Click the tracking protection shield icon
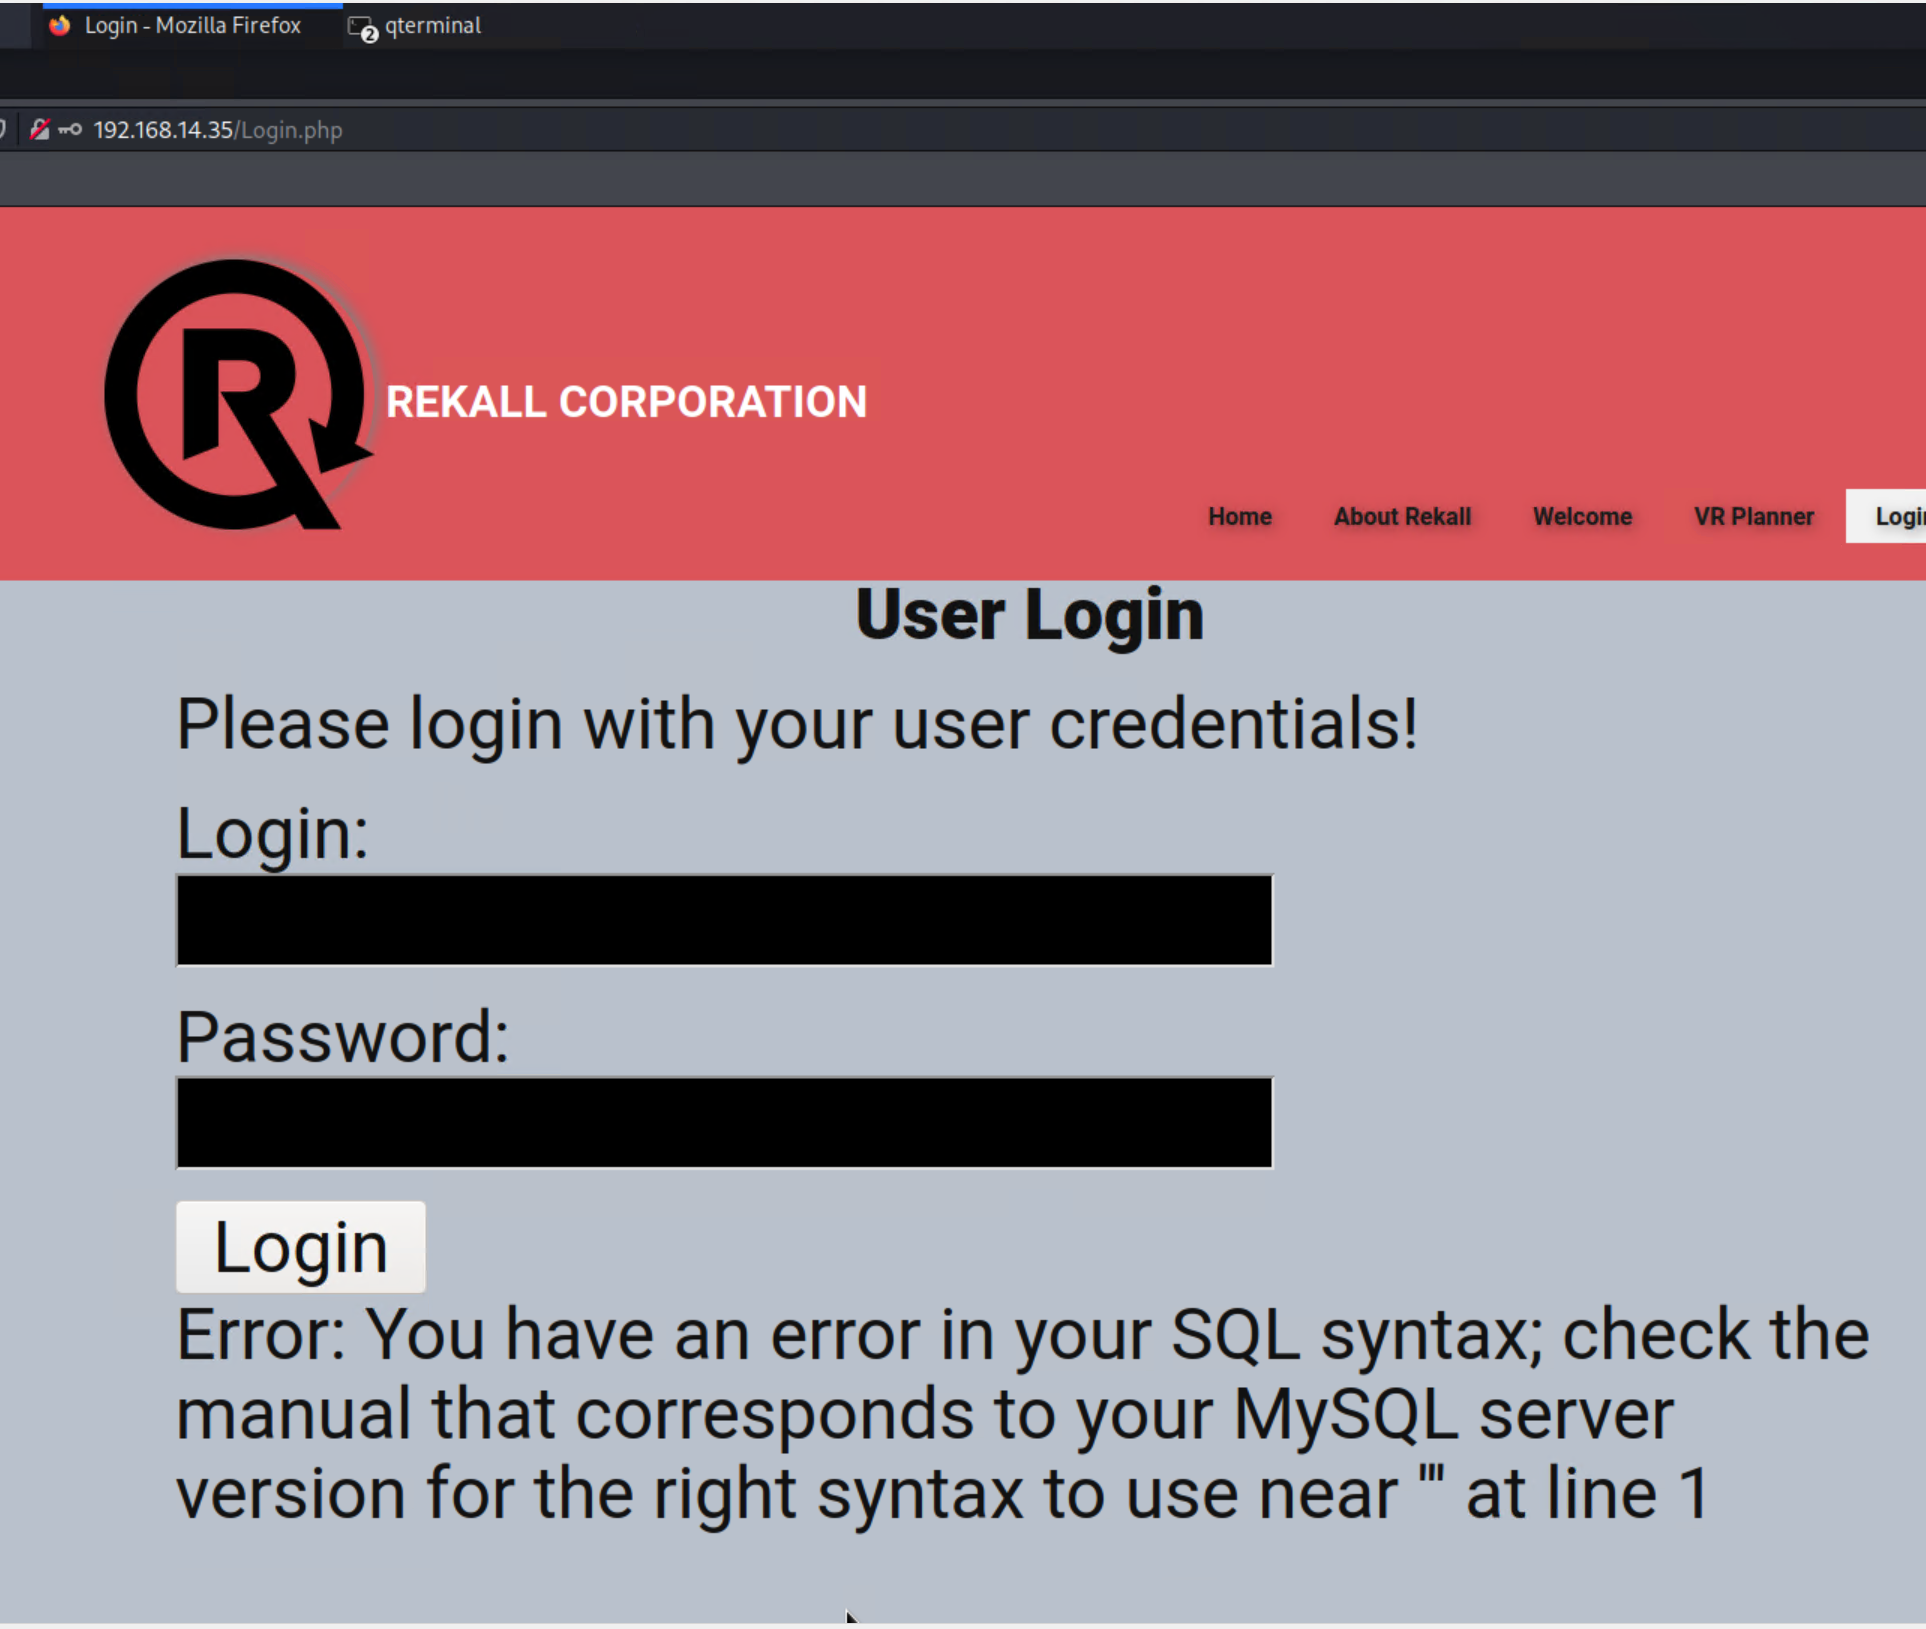1926x1629 pixels. 3,129
